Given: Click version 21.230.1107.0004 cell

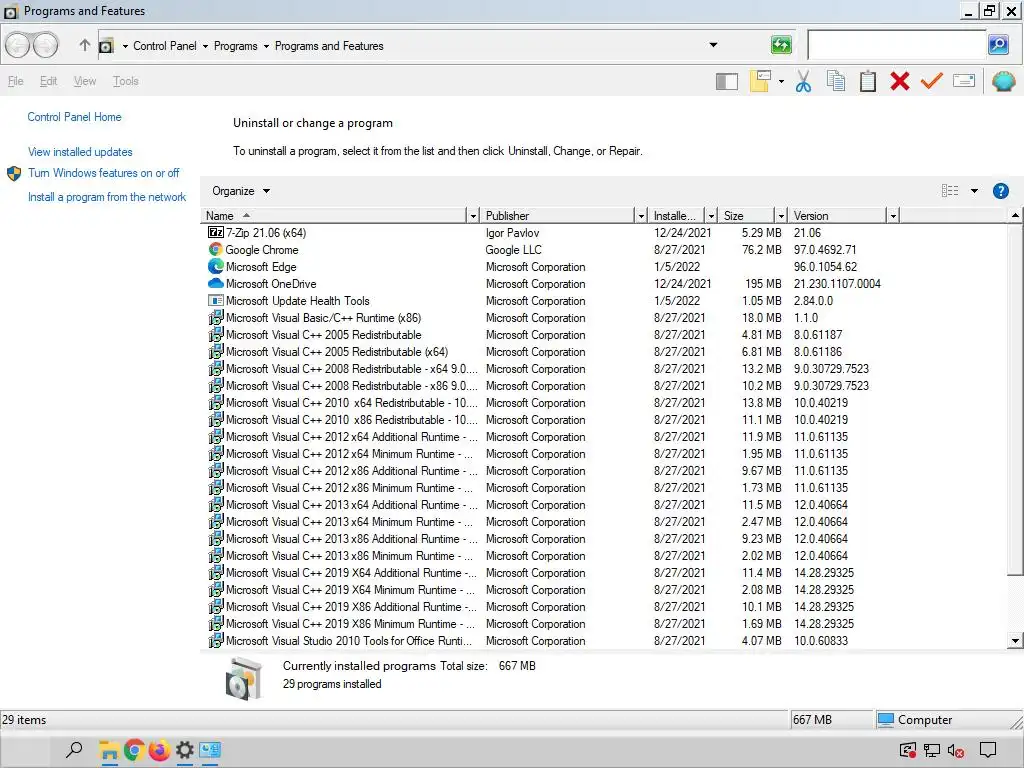Looking at the screenshot, I should pyautogui.click(x=837, y=283).
